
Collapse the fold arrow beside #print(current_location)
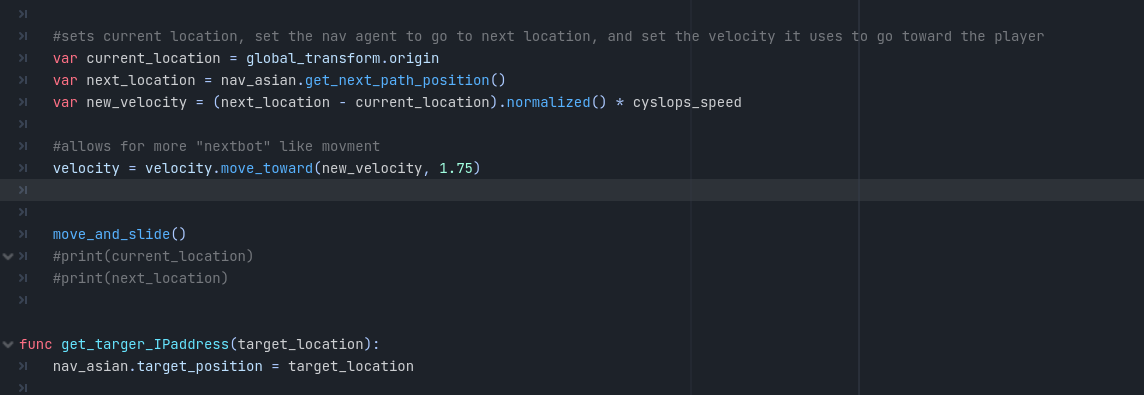coord(8,256)
